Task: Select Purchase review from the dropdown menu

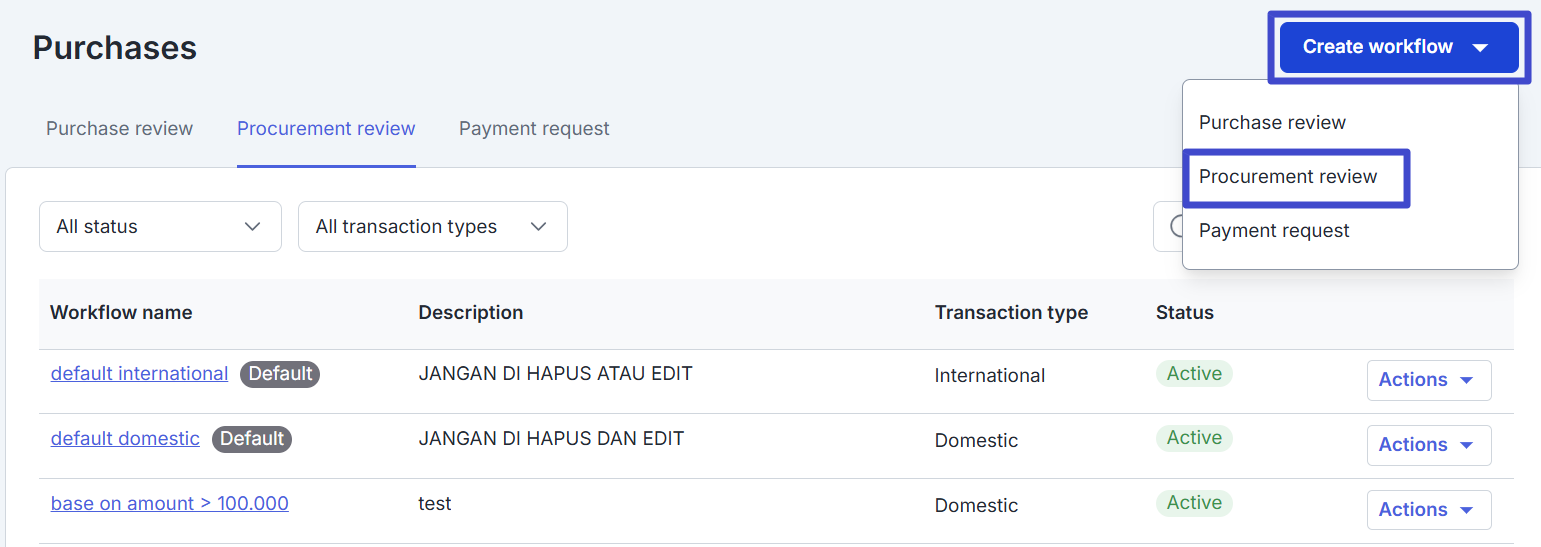Action: coord(1272,123)
